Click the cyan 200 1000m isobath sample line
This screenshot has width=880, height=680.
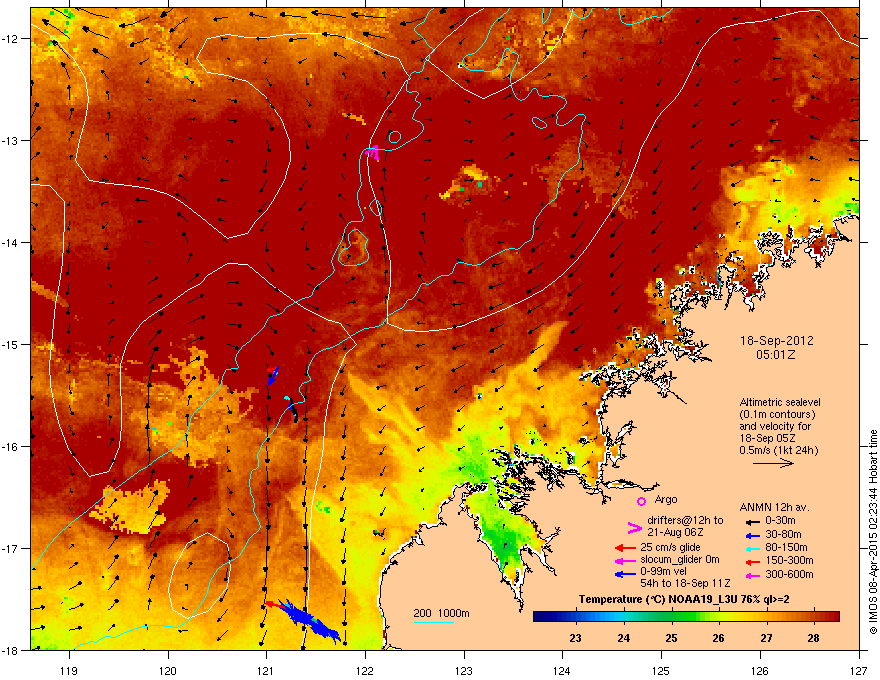[x=433, y=622]
